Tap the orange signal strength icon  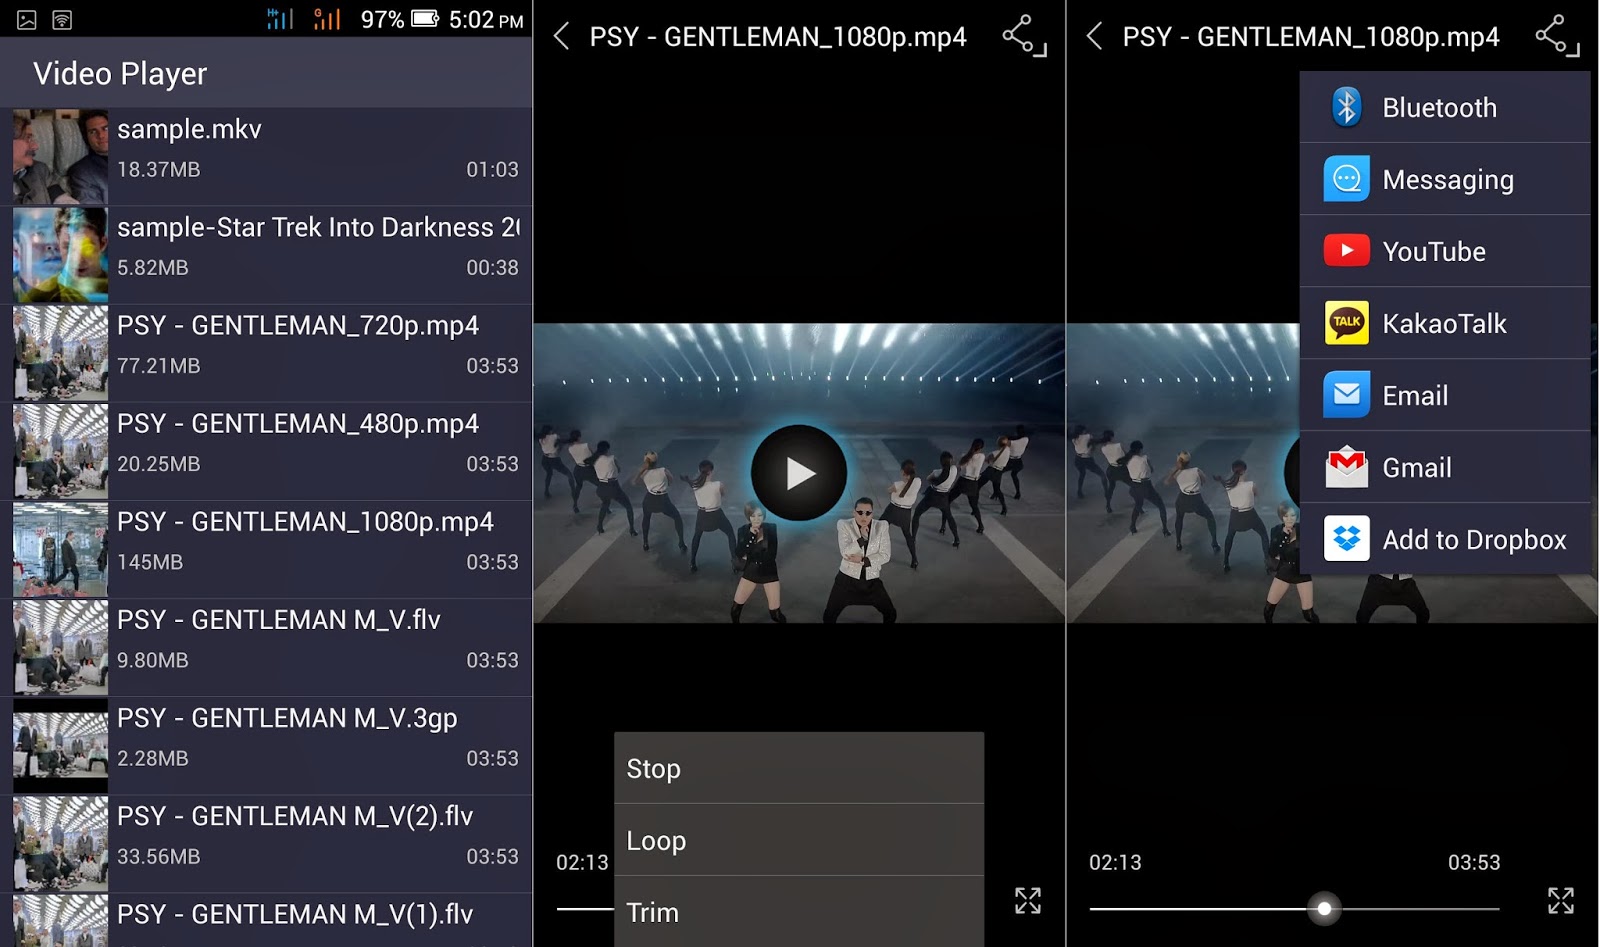click(327, 19)
